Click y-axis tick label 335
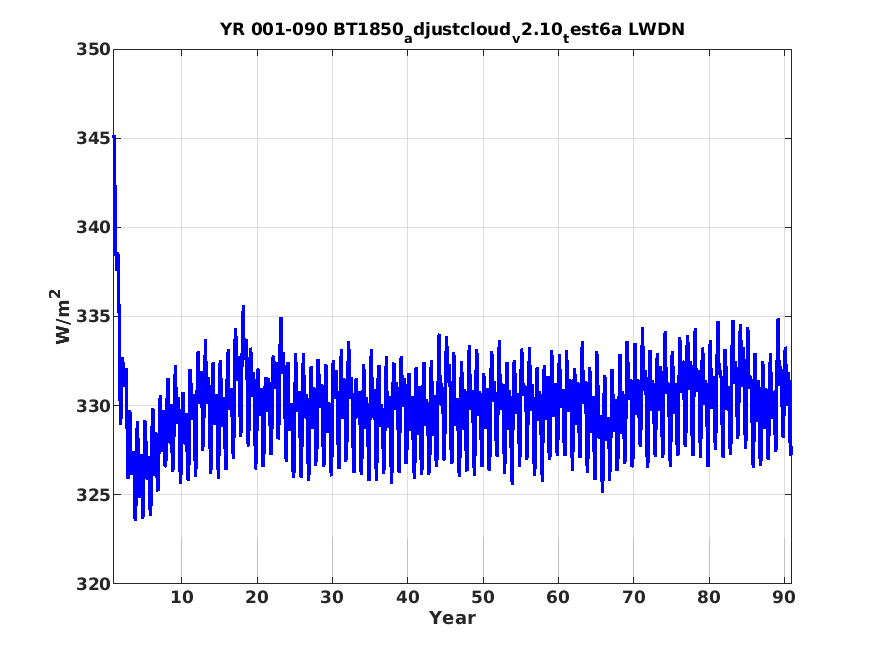Image resolution: width=875 pixels, height=656 pixels. [x=93, y=316]
